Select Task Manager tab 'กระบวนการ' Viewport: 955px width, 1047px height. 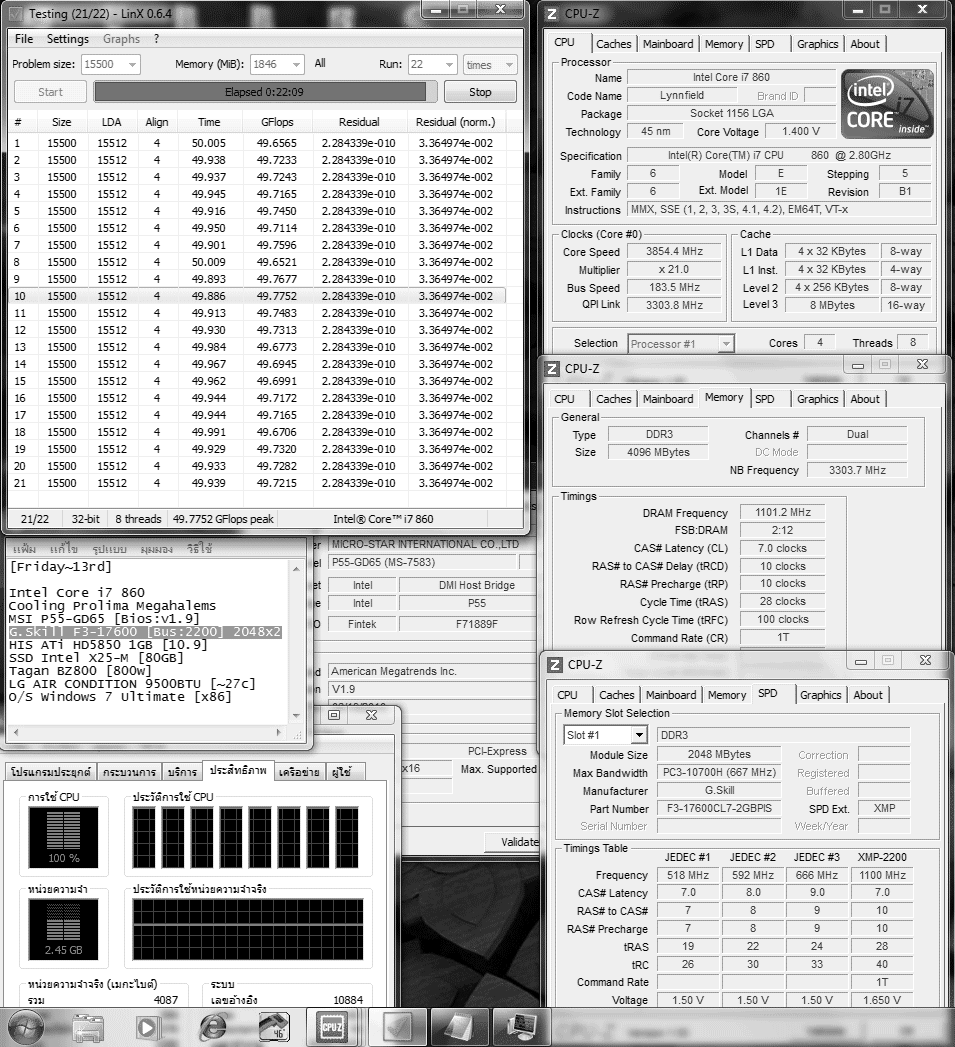pos(130,772)
